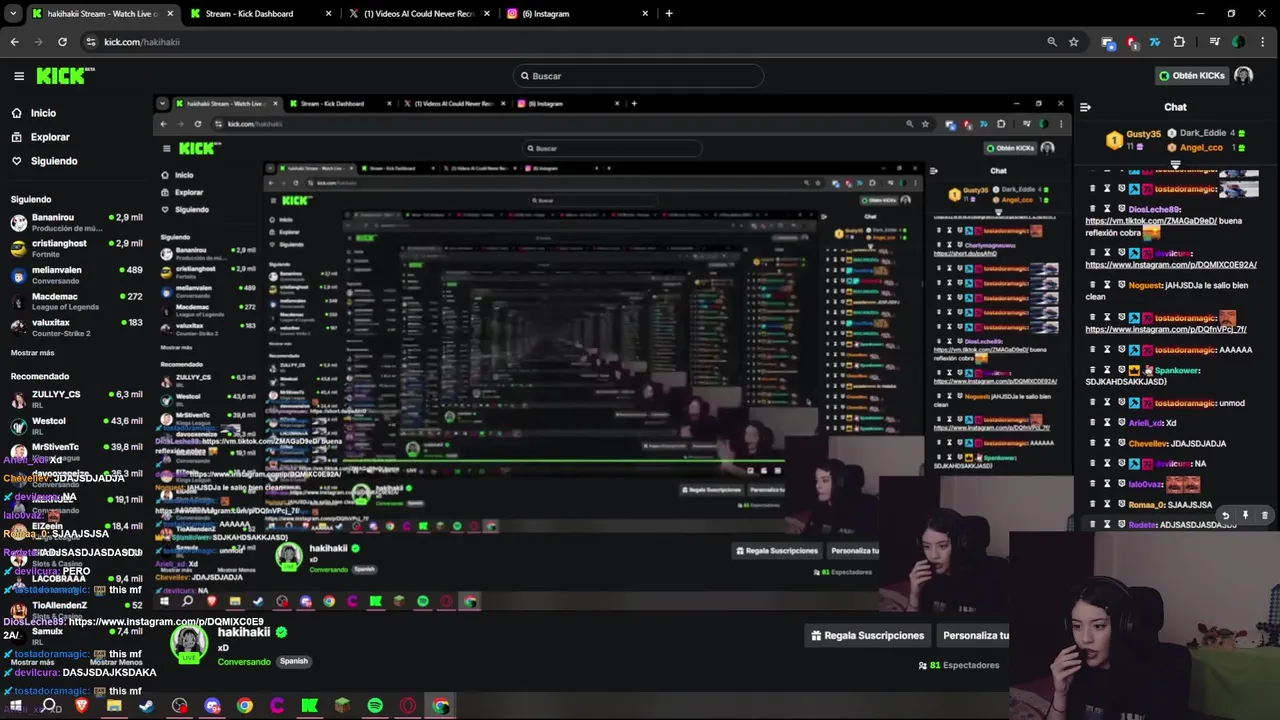The image size is (1280, 720).
Task: Timeout Chevellev using the hourglass icon
Action: coord(1107,443)
